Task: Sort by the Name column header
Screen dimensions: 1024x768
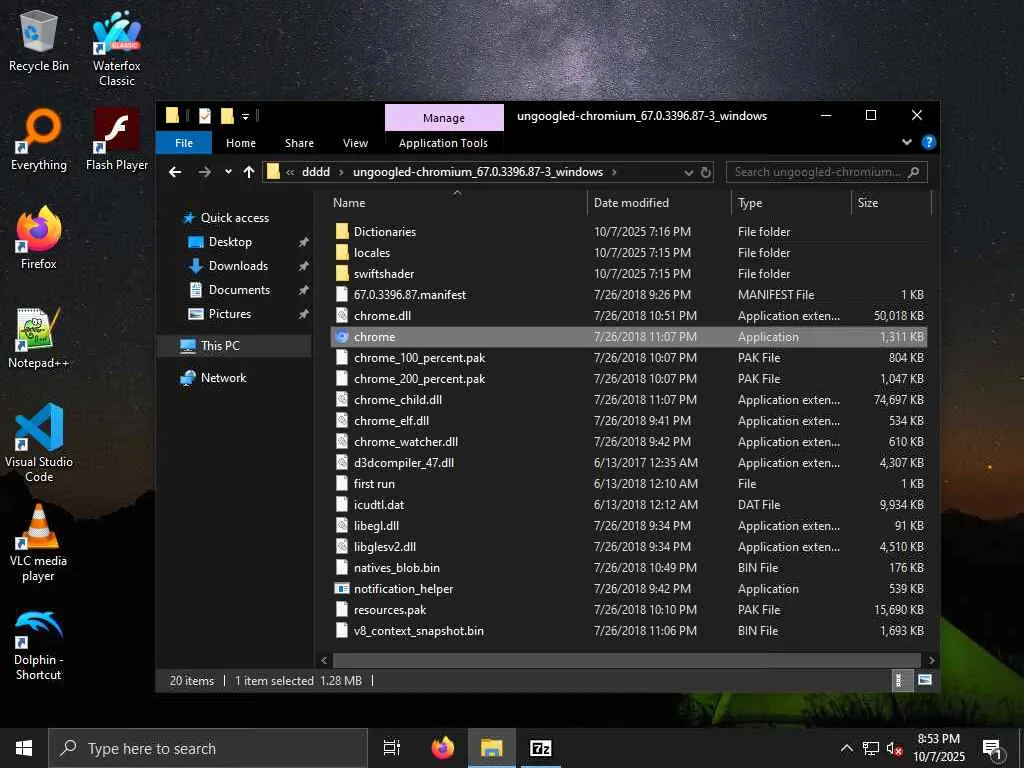Action: 457,202
